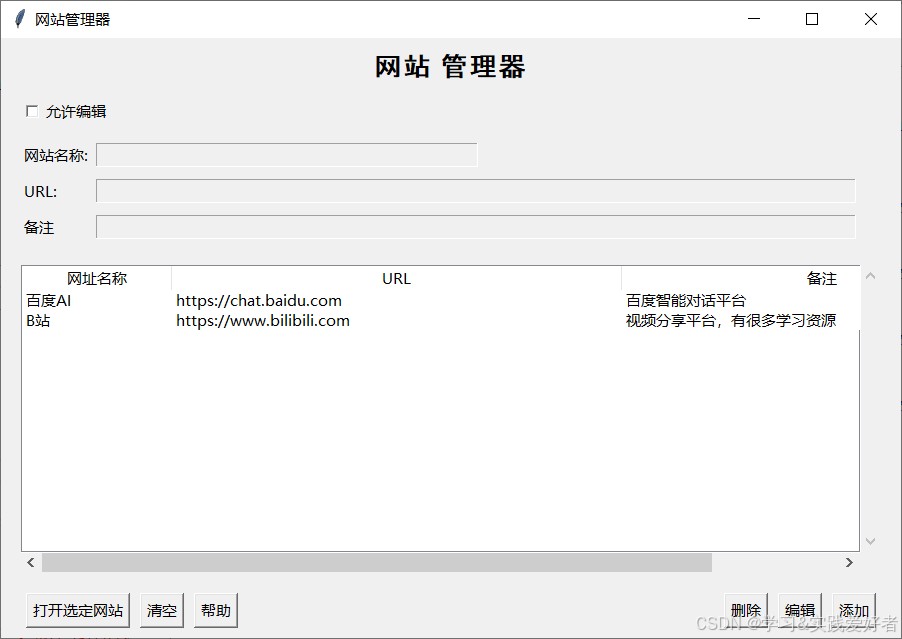Select the 百度AI row name
This screenshot has width=902, height=639.
tap(49, 301)
